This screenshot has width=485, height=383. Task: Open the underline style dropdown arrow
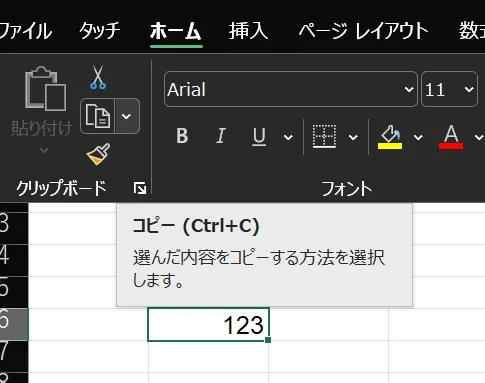[x=288, y=137]
